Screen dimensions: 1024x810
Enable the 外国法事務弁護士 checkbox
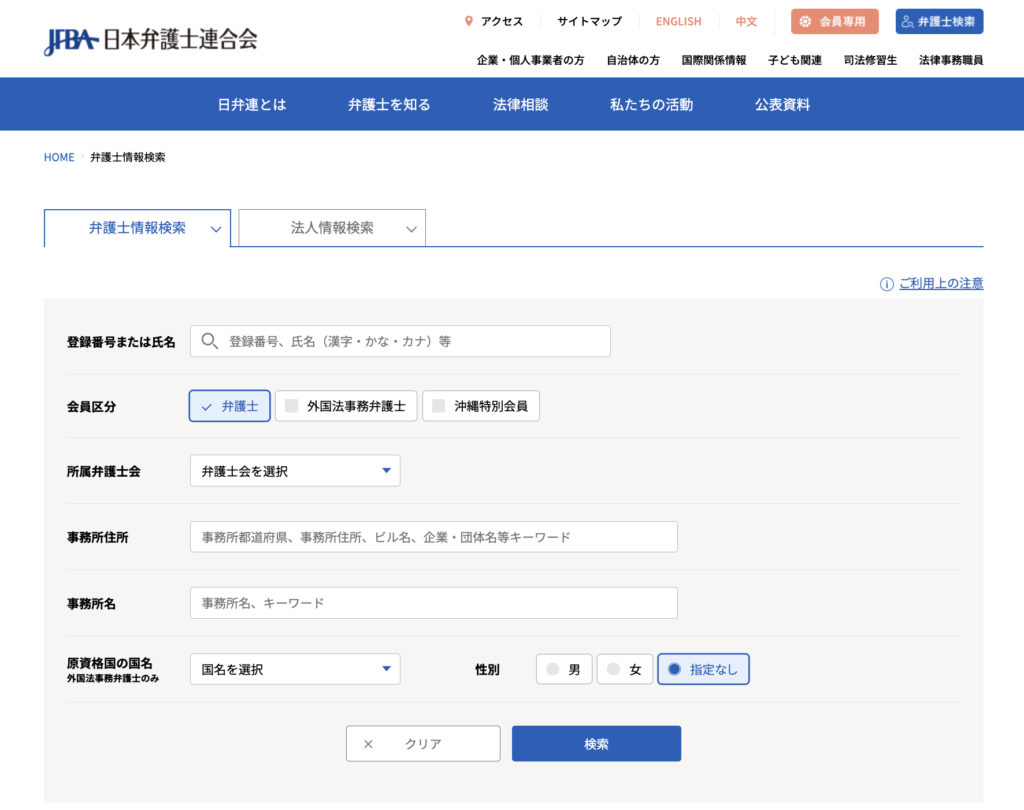[x=292, y=406]
